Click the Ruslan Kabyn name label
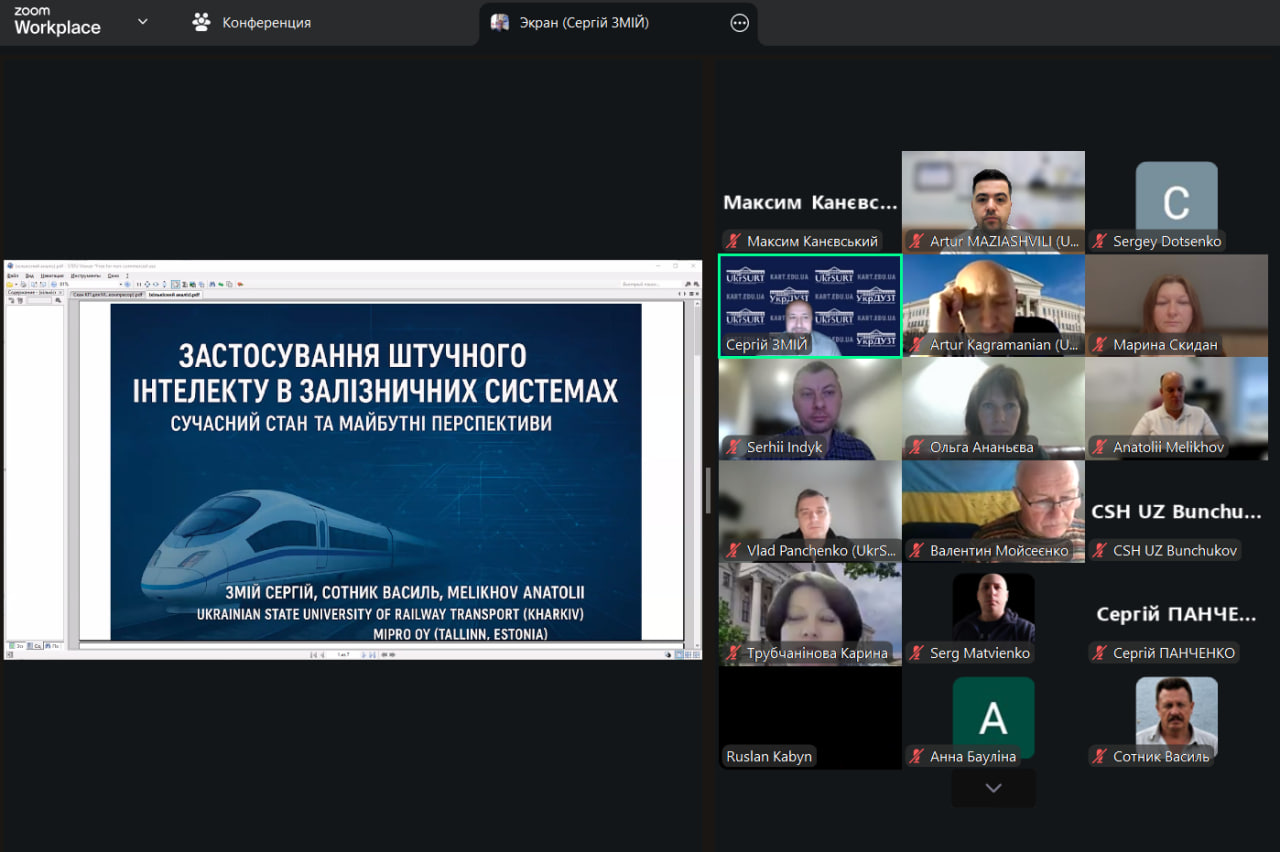This screenshot has height=852, width=1280. [769, 756]
